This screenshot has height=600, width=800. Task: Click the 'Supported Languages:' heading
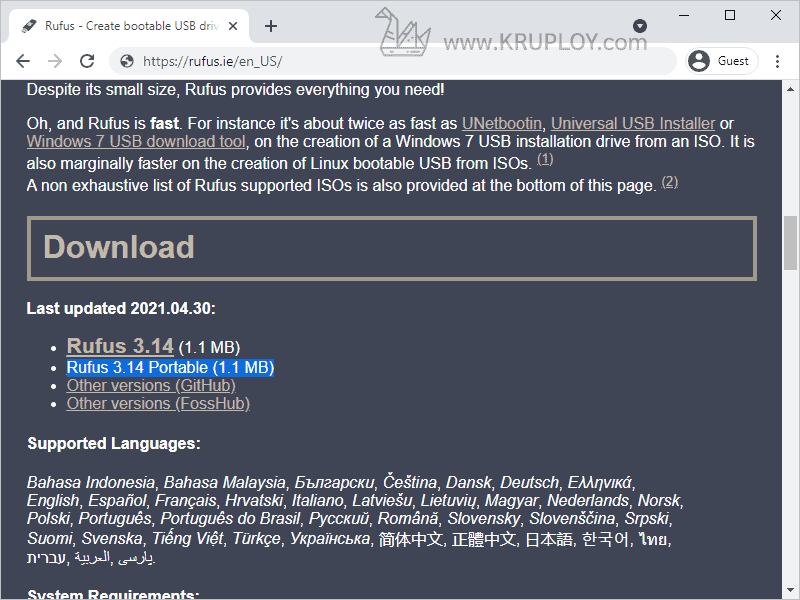114,443
